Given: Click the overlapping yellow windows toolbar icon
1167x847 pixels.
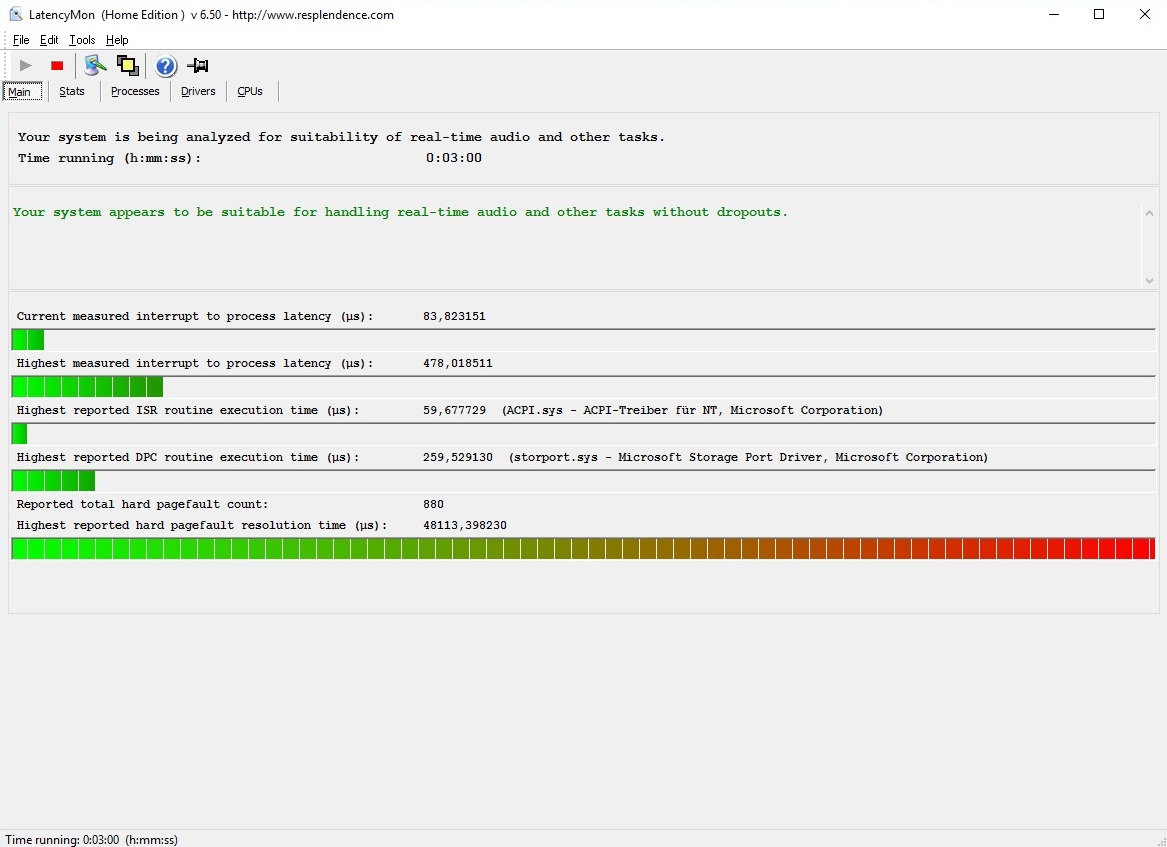Looking at the screenshot, I should click(x=128, y=65).
